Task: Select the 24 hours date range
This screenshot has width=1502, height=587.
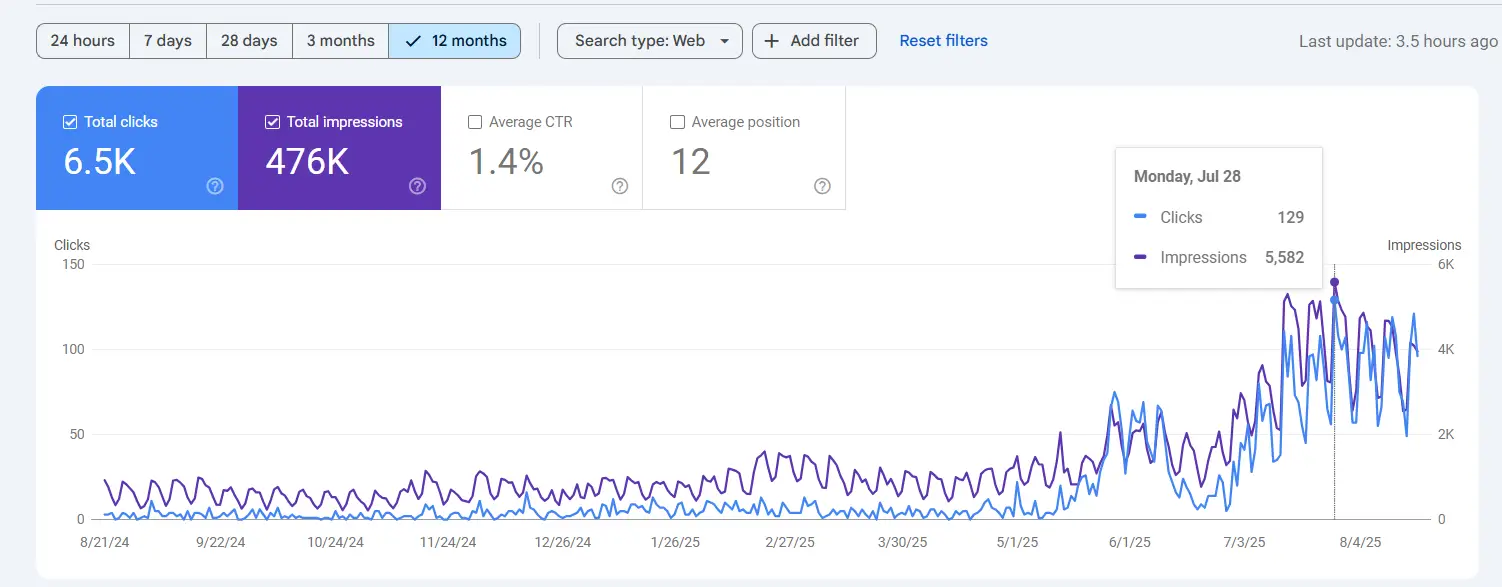Action: [83, 41]
